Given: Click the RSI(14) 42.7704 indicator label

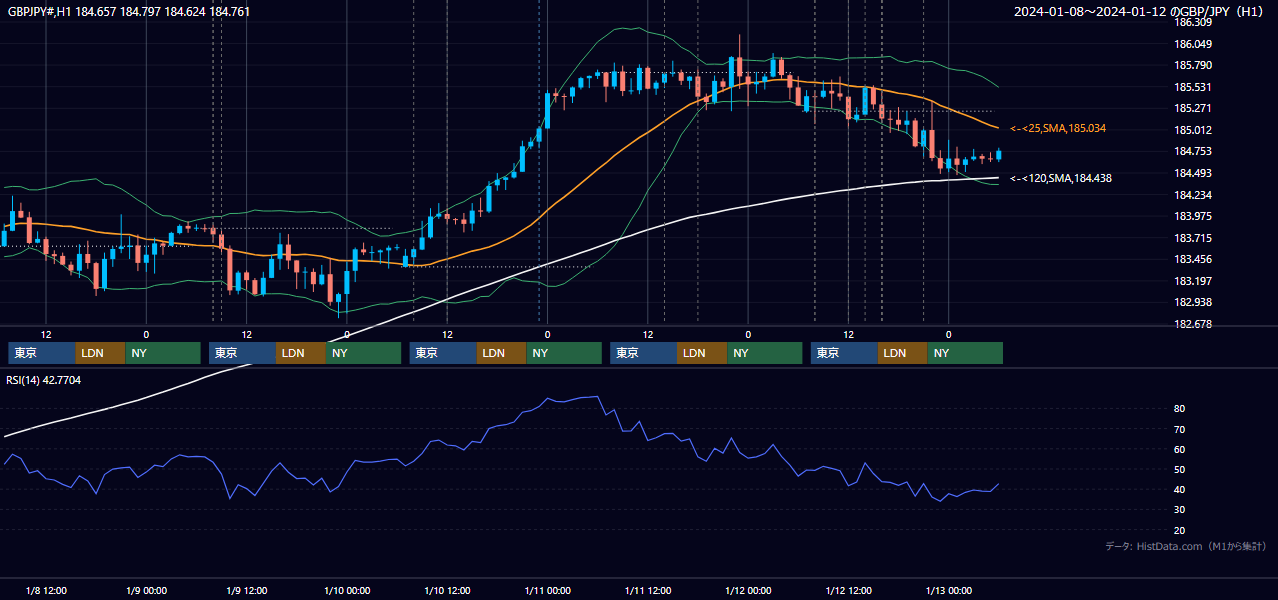Looking at the screenshot, I should tap(44, 380).
